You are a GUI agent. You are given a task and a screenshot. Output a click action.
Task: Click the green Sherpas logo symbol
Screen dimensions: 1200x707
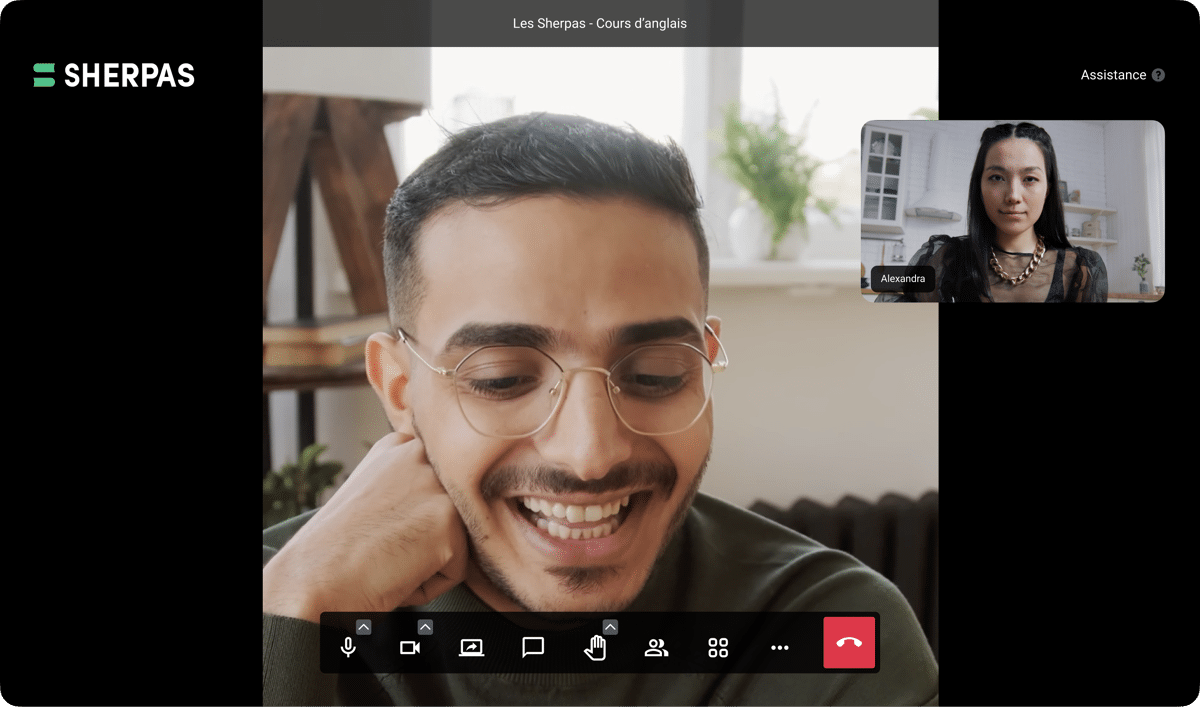tap(44, 75)
